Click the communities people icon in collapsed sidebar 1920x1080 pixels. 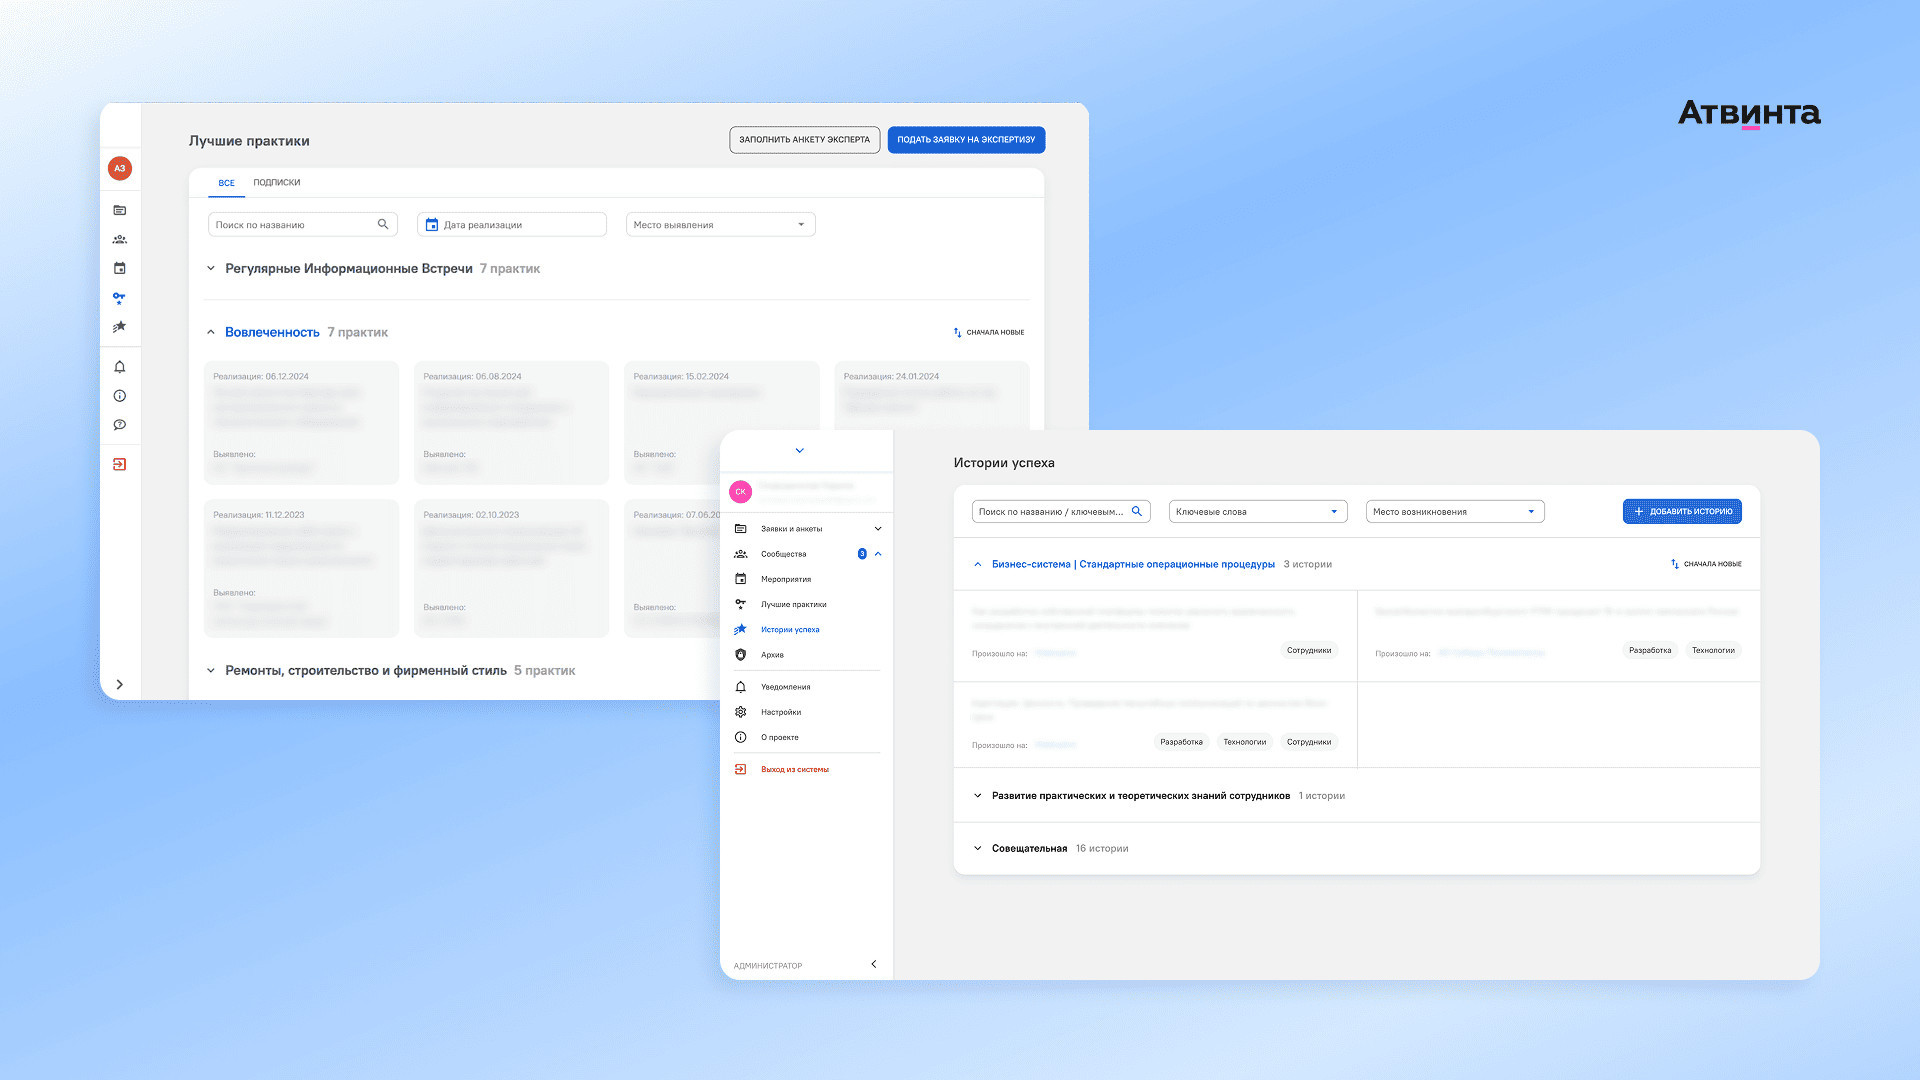pyautogui.click(x=119, y=239)
